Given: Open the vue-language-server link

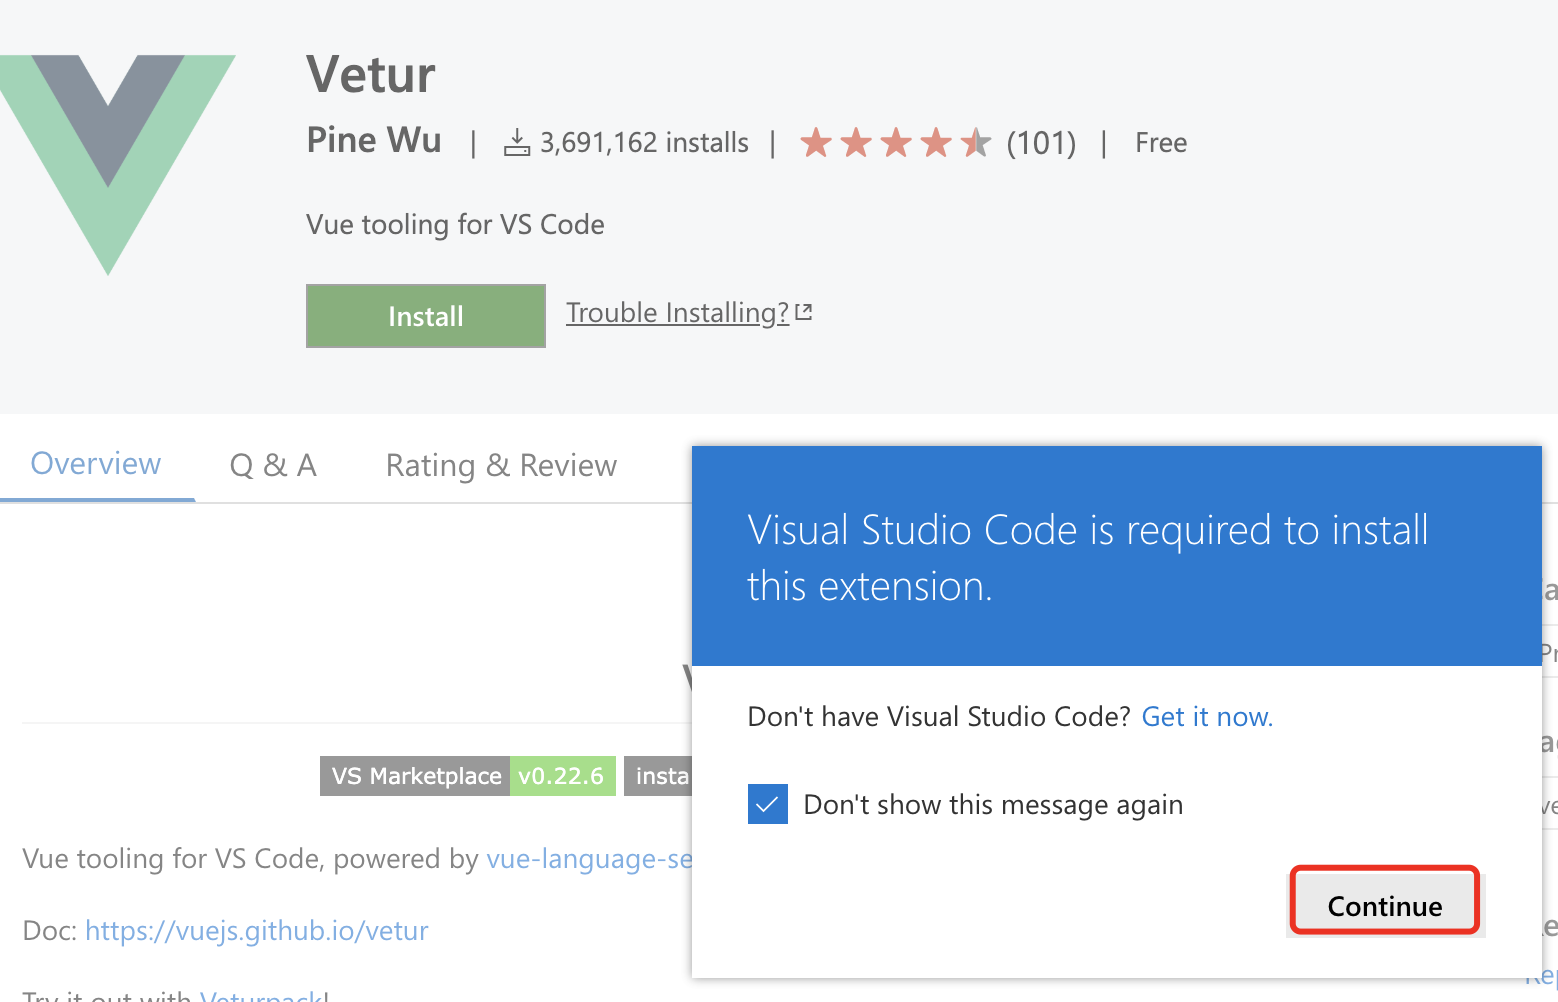Looking at the screenshot, I should click(589, 859).
